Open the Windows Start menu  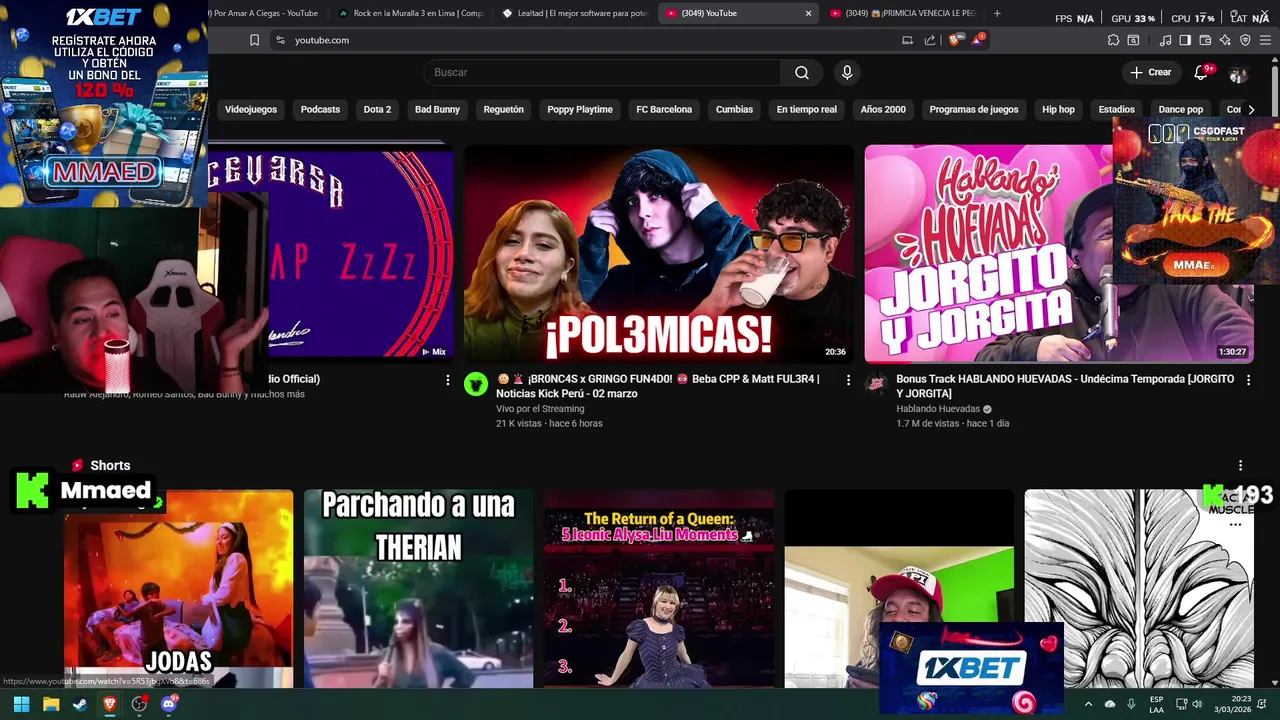click(x=21, y=704)
